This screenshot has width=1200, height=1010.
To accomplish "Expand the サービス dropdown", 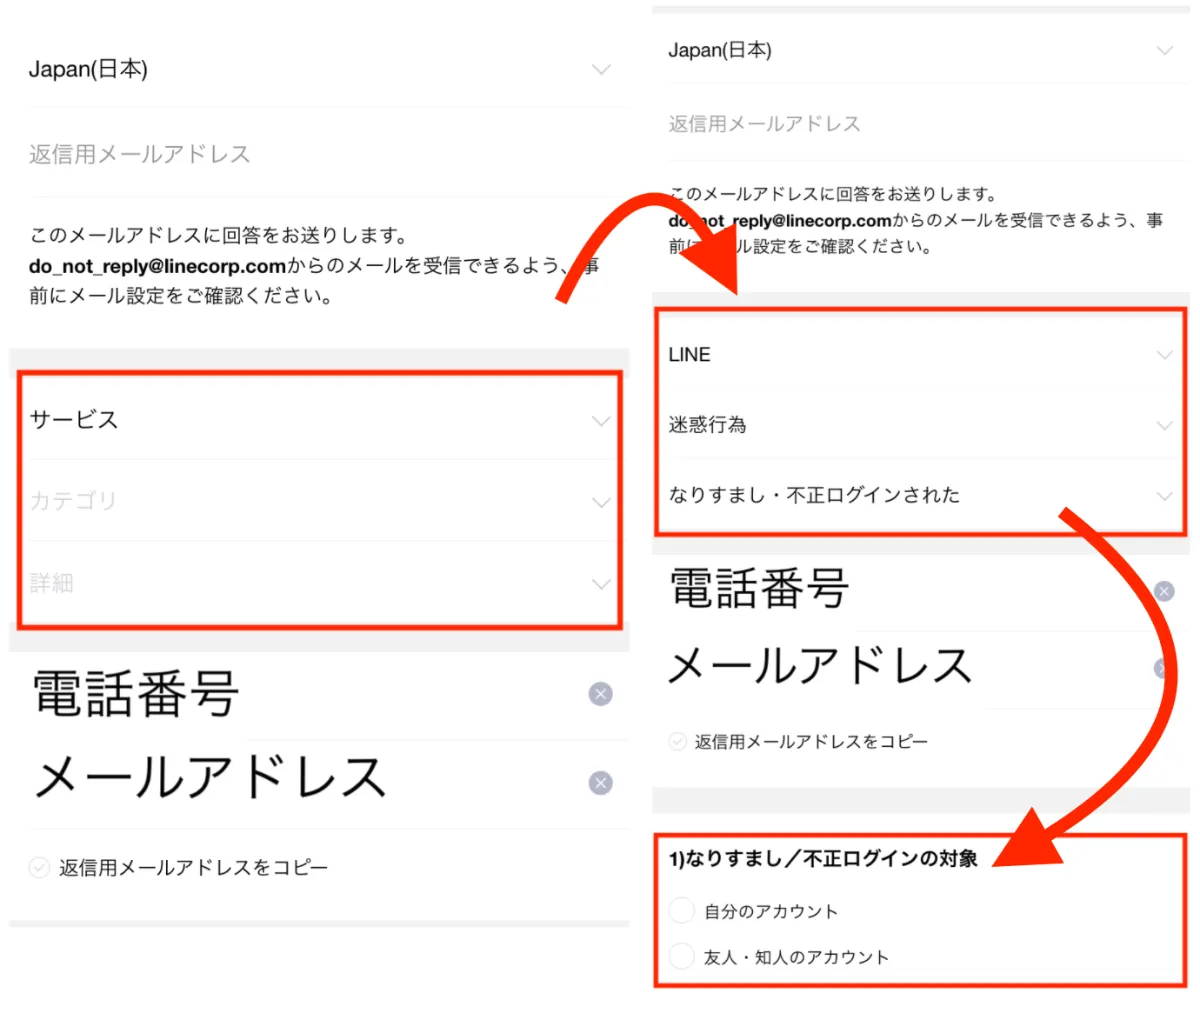I will point(320,420).
